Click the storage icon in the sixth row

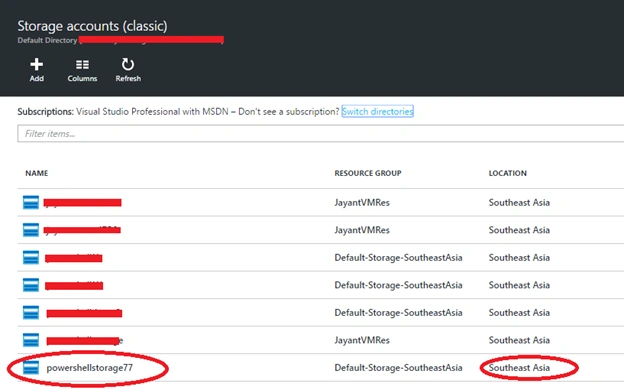tap(31, 340)
